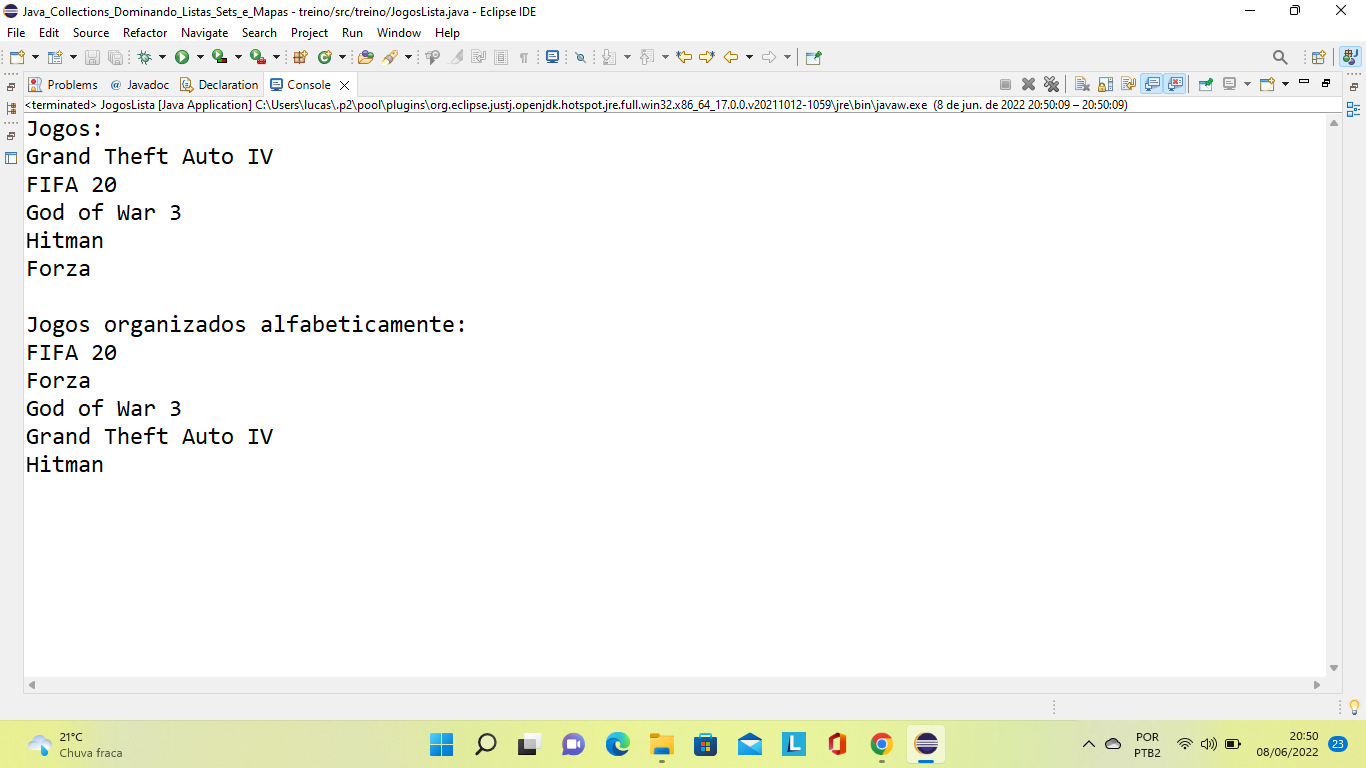Click the console horizontal scrollbar right arrow
1366x768 pixels.
coord(1316,685)
